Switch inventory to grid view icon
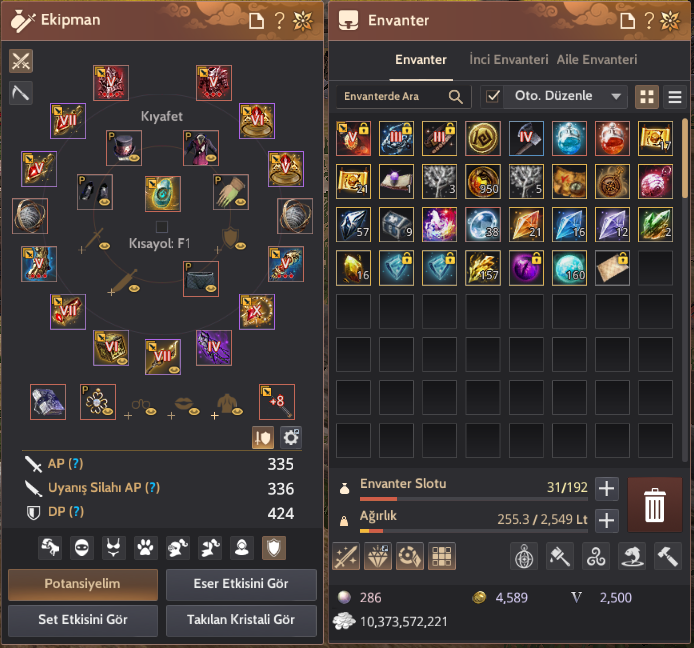This screenshot has height=648, width=694. pyautogui.click(x=647, y=96)
